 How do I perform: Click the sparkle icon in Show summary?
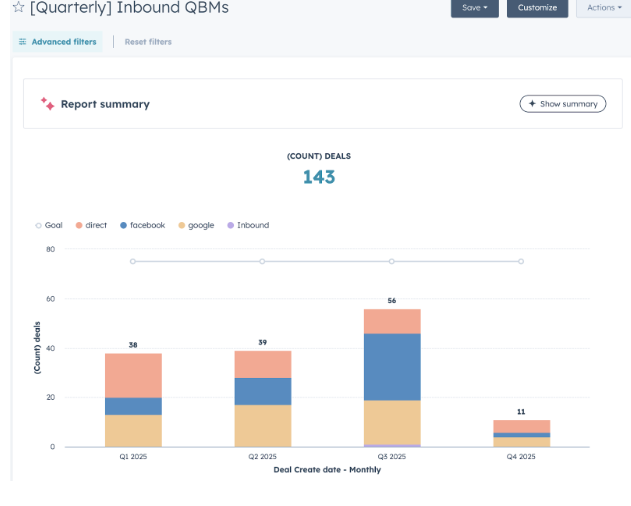click(531, 104)
